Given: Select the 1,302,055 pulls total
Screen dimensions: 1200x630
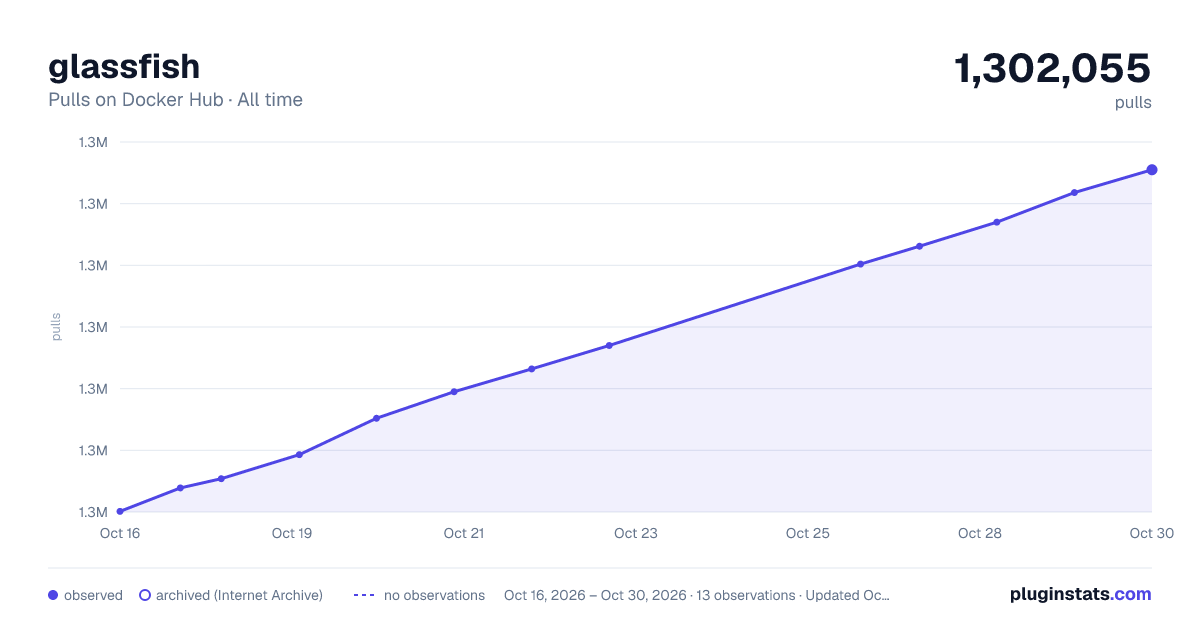Looking at the screenshot, I should click(x=1052, y=69).
